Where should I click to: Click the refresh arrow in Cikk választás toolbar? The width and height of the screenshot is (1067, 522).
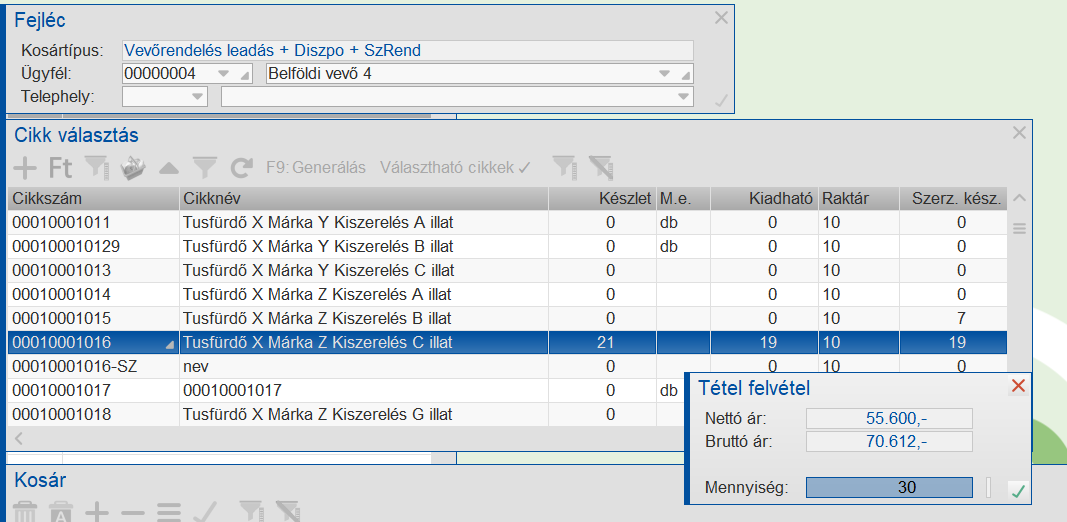click(241, 168)
